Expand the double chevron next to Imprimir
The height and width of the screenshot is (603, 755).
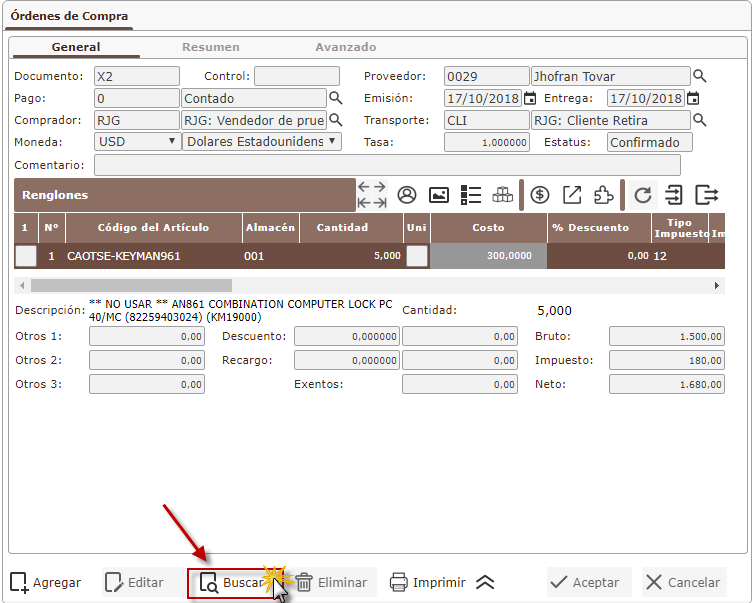(485, 582)
